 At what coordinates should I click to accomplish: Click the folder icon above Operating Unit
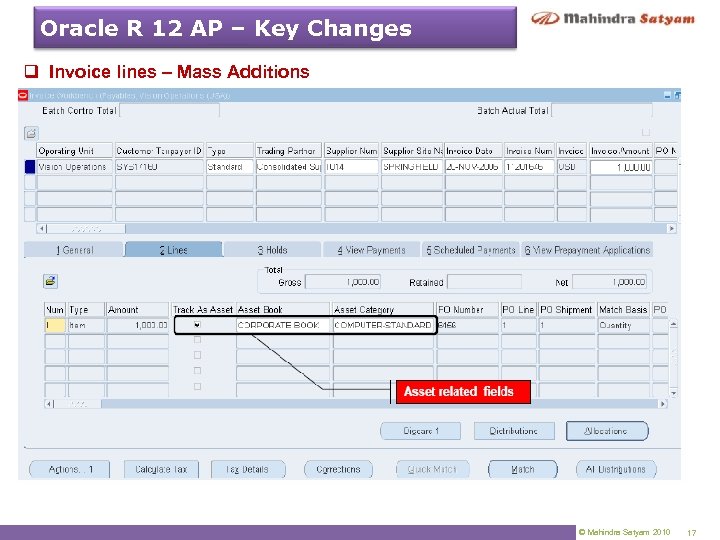(x=31, y=133)
